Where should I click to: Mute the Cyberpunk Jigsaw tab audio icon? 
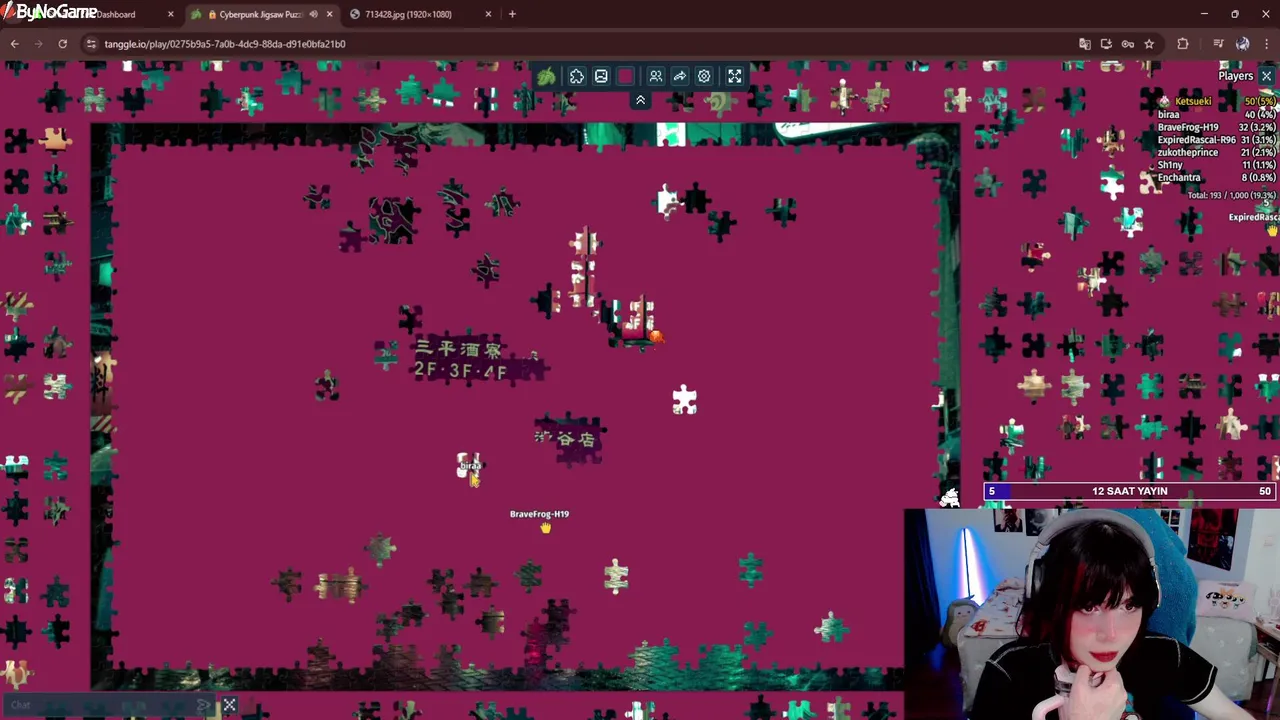tap(313, 14)
